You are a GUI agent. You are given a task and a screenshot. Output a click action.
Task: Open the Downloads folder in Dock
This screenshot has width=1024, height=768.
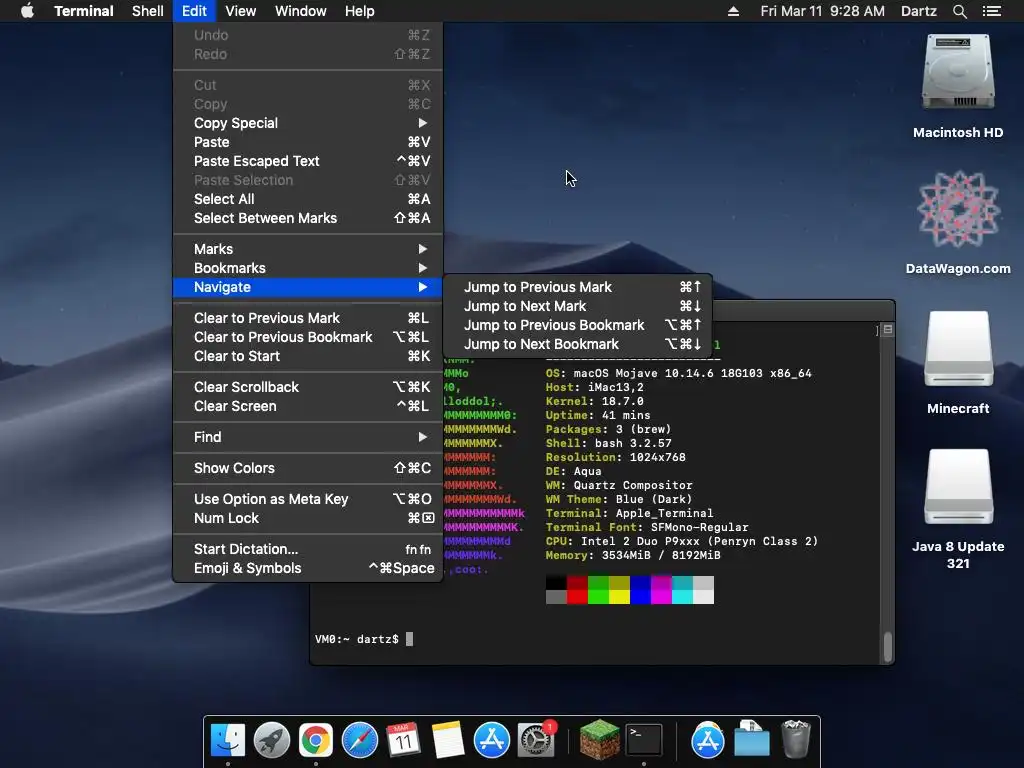click(x=752, y=739)
